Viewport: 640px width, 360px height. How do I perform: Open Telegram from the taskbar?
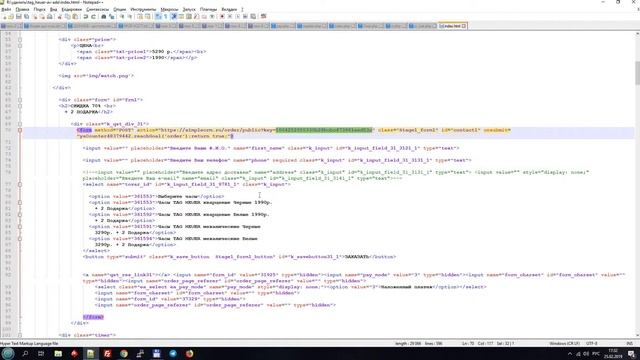173,353
